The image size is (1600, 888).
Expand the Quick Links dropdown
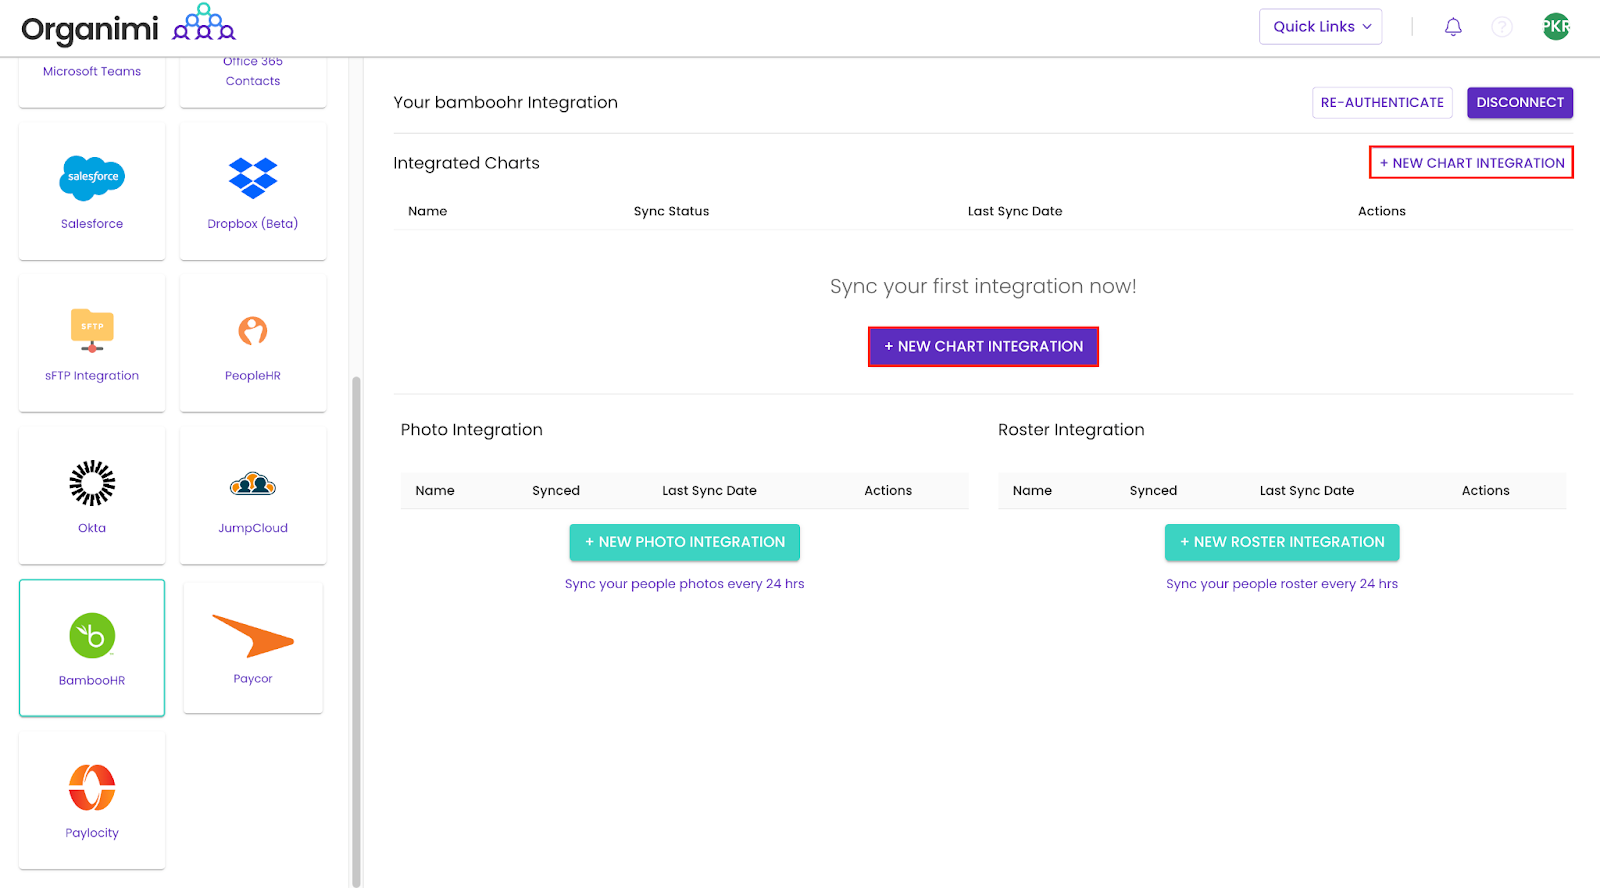tap(1321, 27)
